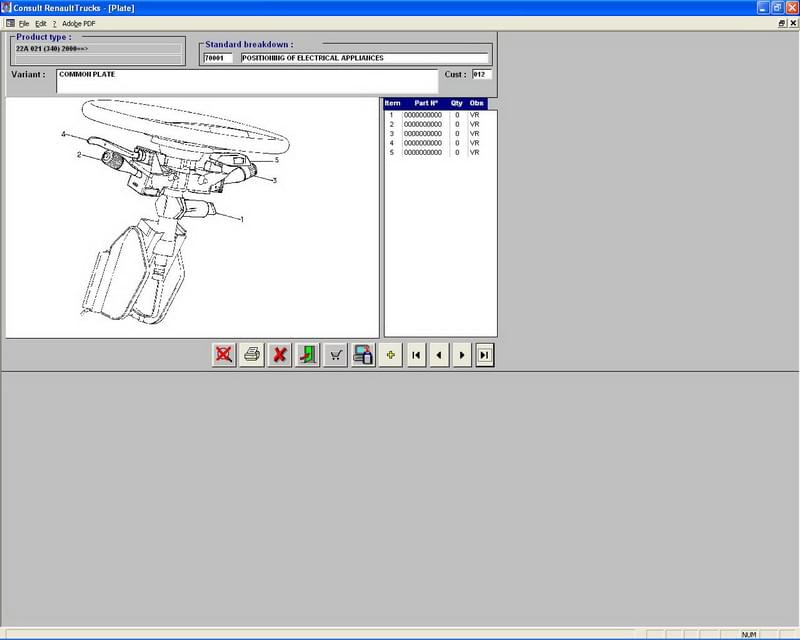Click the Part N° column header

[426, 103]
